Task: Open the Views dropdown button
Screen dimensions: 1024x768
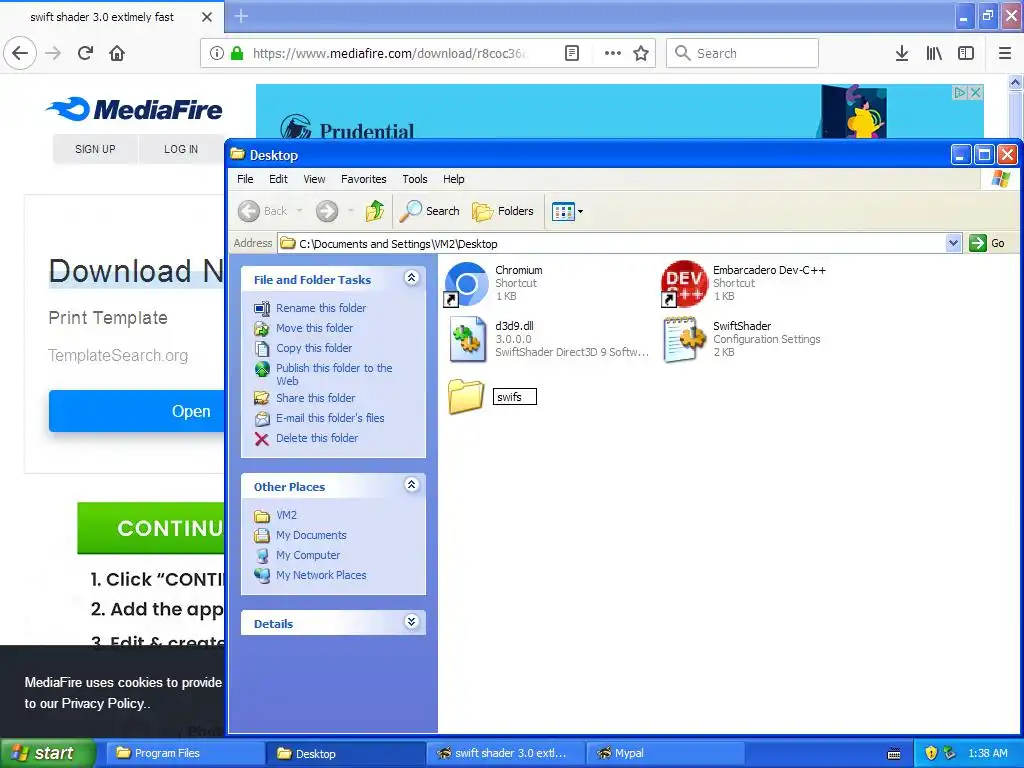Action: 567,211
